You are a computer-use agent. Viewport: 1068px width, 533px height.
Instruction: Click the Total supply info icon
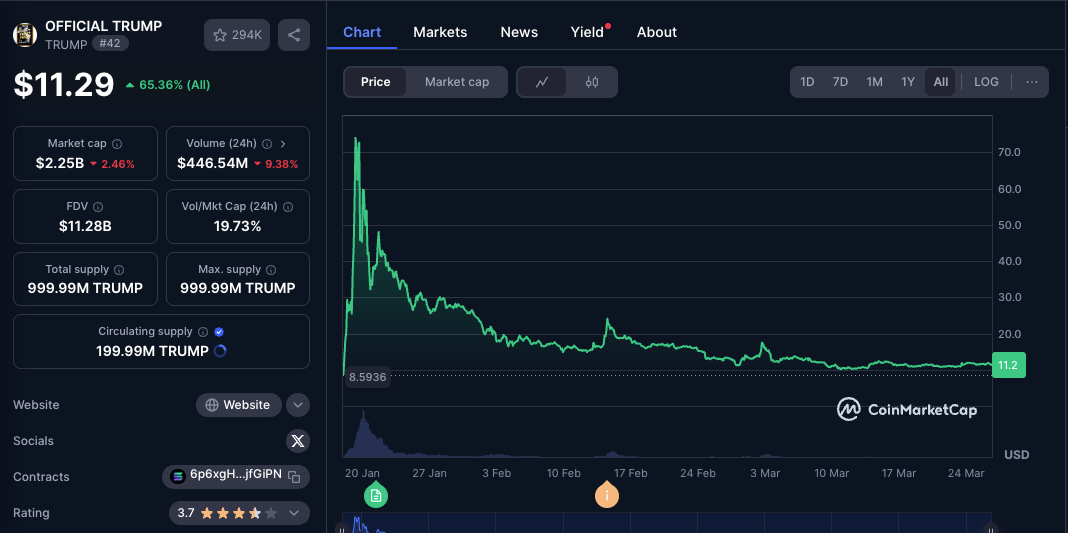[119, 270]
